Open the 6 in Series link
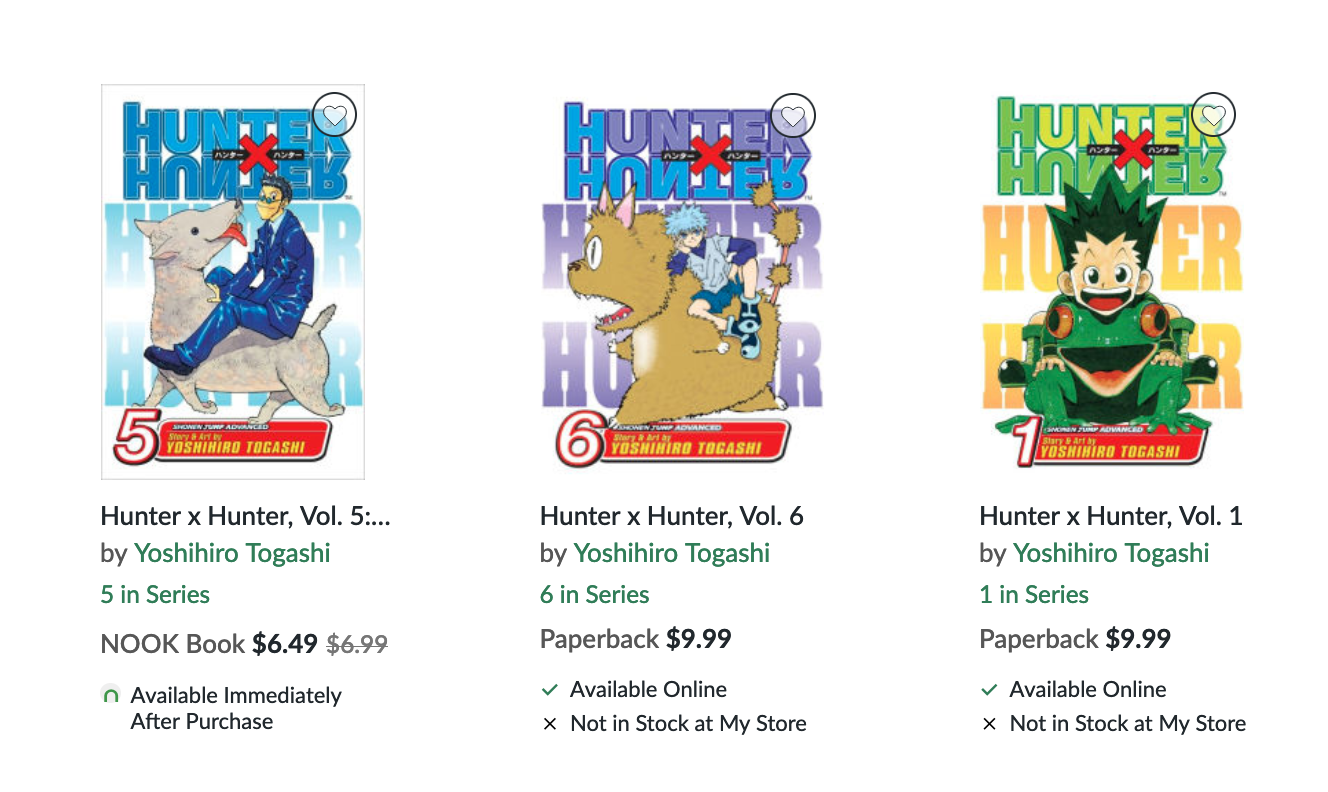1328x792 pixels. click(x=595, y=595)
